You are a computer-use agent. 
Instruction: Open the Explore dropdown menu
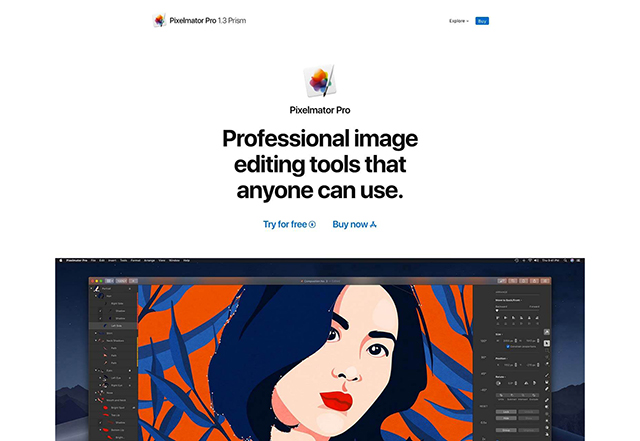pos(459,21)
